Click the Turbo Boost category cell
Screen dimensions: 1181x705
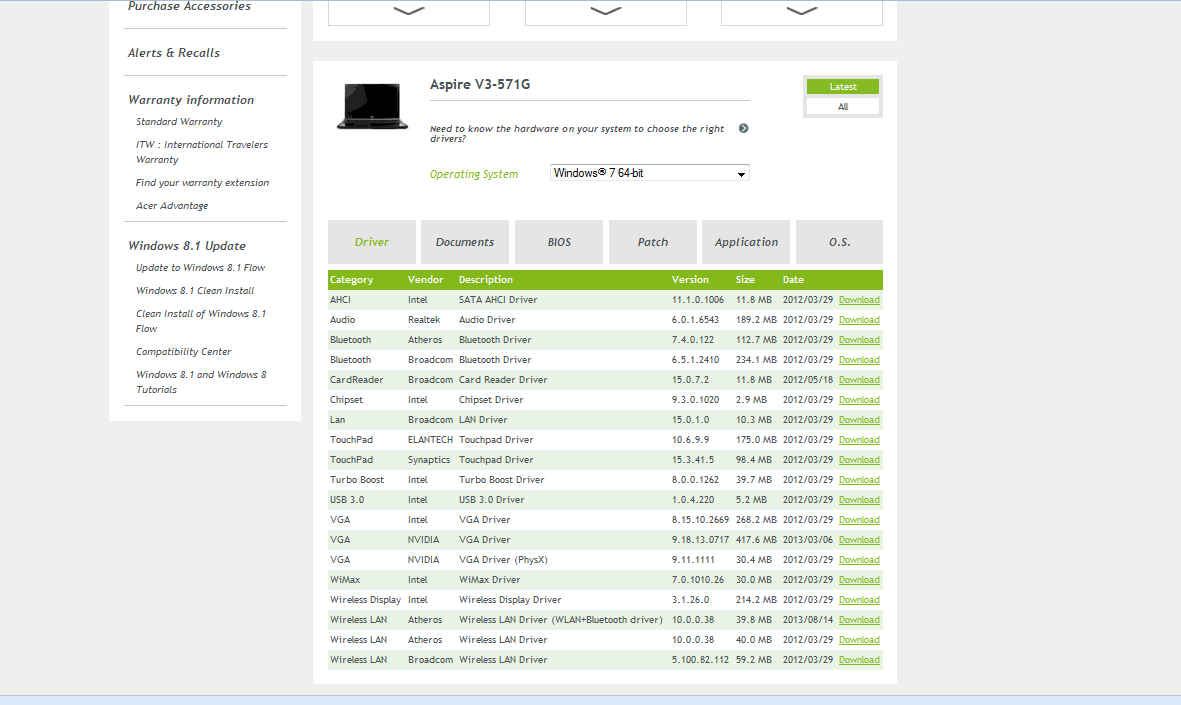tap(357, 480)
